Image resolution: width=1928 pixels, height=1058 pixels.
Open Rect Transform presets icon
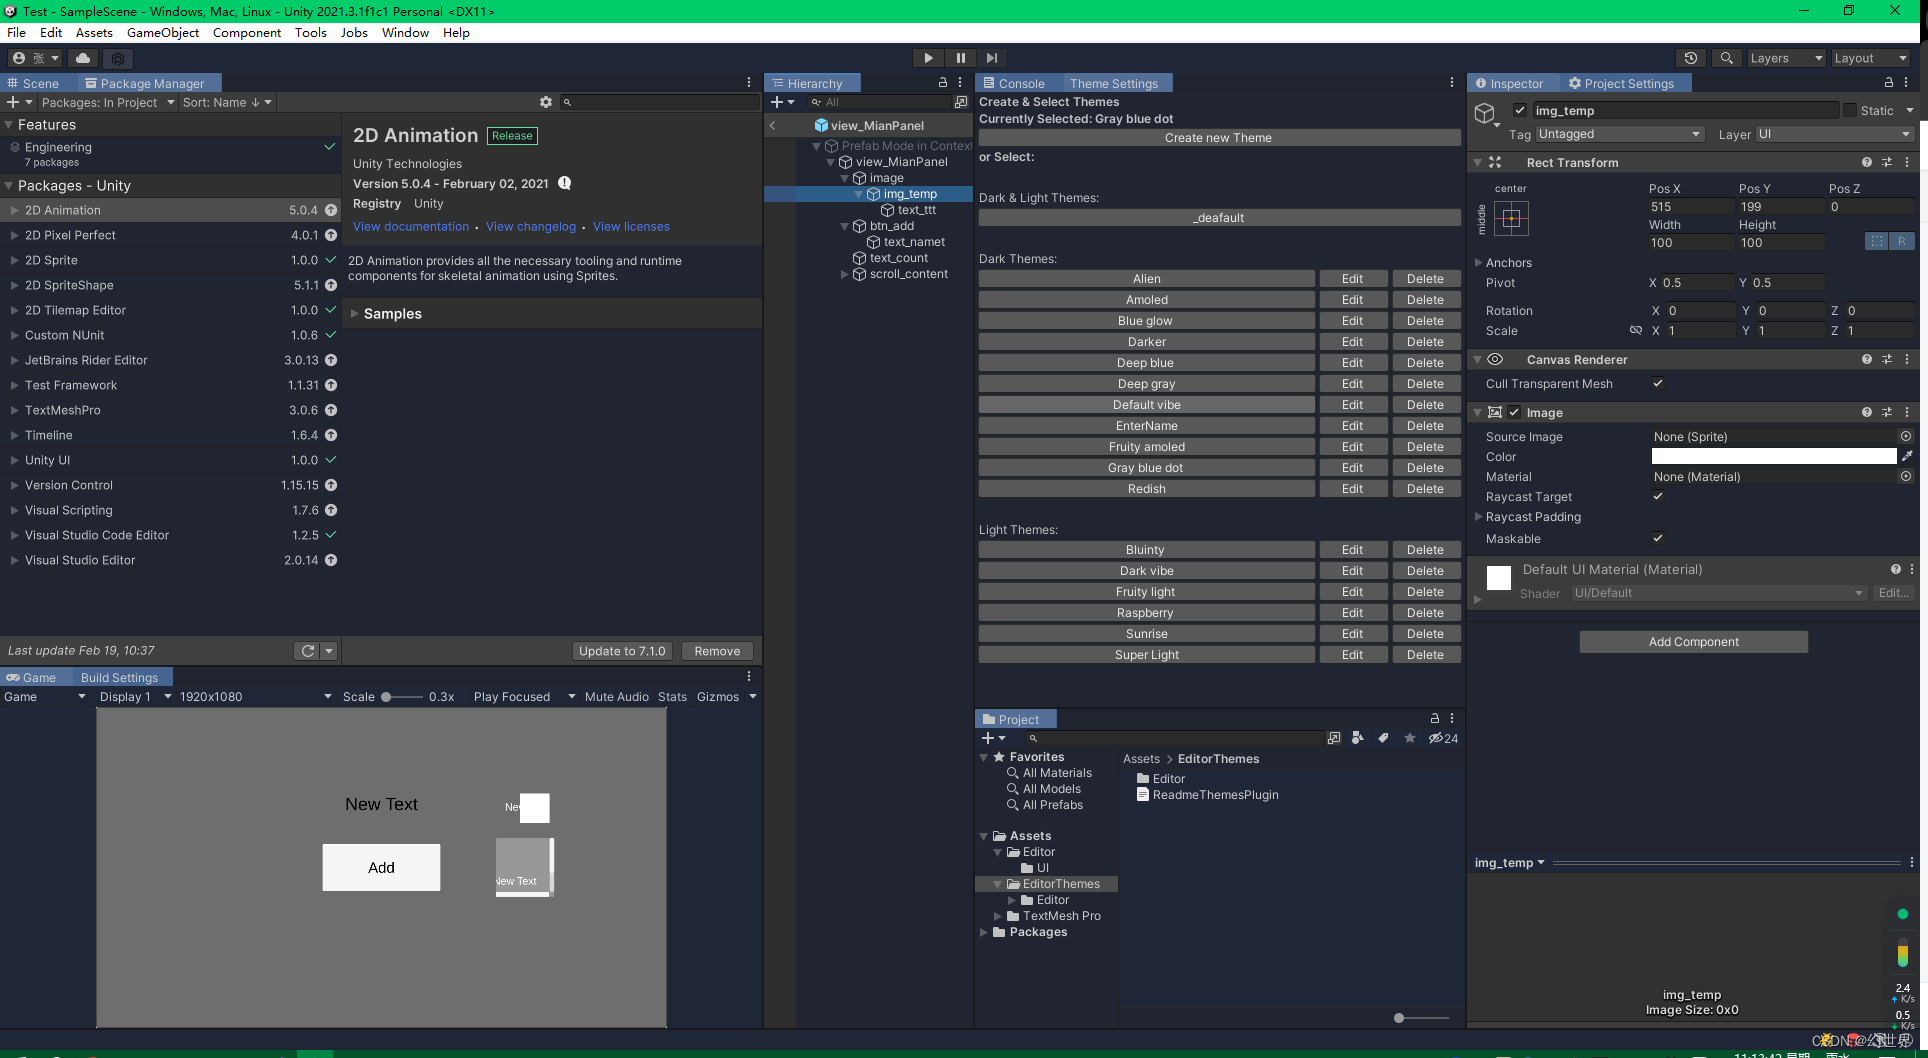tap(1887, 162)
